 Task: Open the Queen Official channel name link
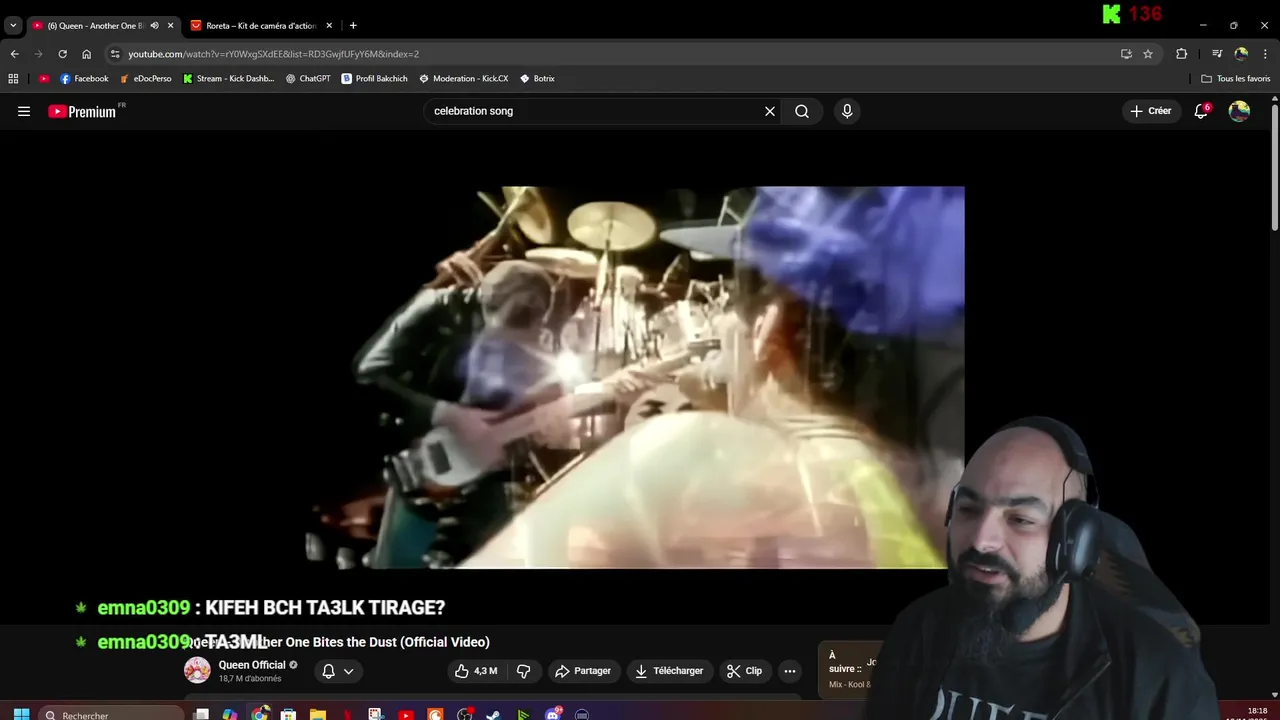252,665
